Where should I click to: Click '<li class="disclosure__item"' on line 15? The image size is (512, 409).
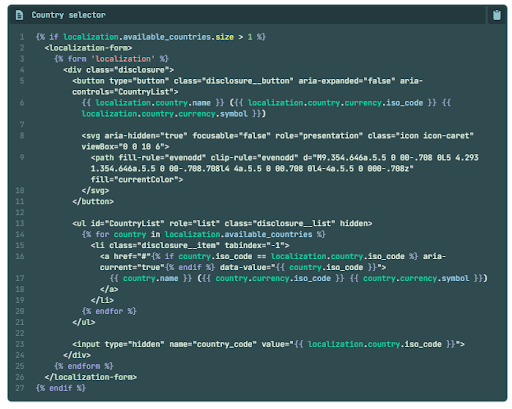click(x=155, y=245)
